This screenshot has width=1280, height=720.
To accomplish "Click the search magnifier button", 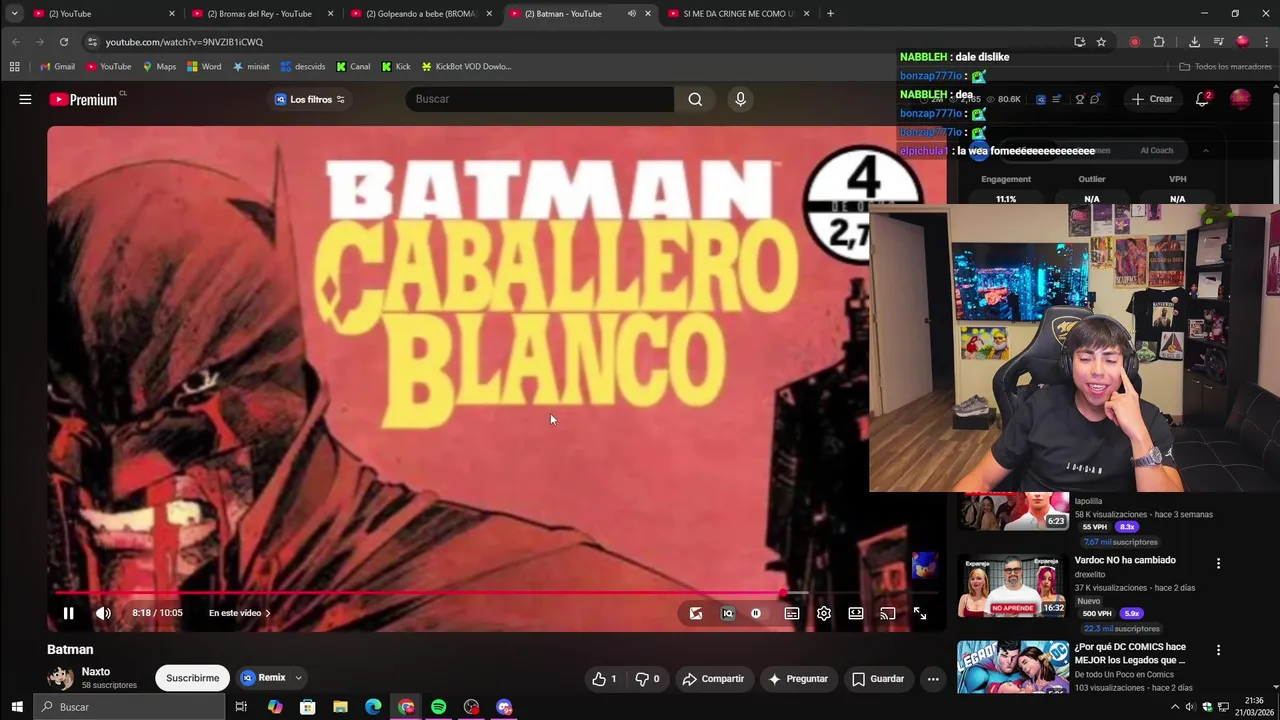I will [695, 99].
